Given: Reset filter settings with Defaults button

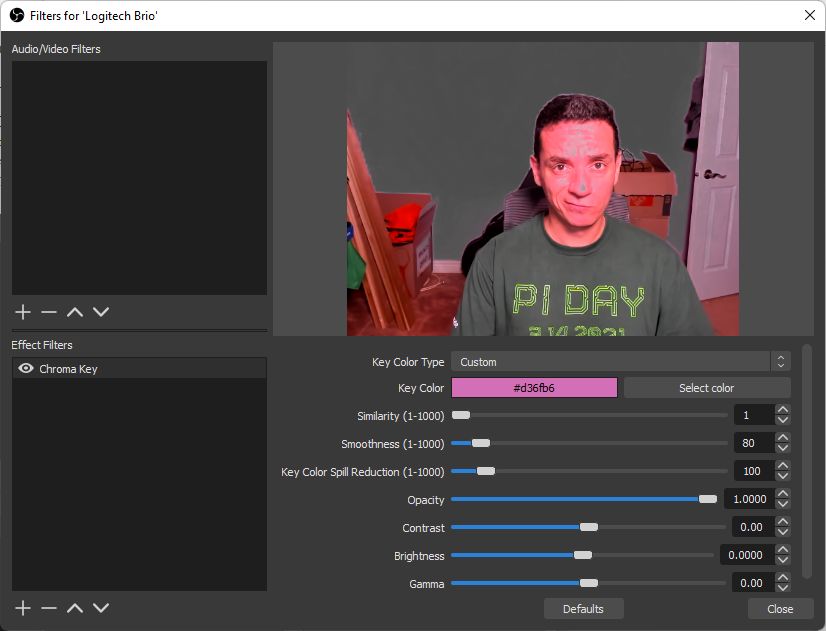Looking at the screenshot, I should (583, 608).
